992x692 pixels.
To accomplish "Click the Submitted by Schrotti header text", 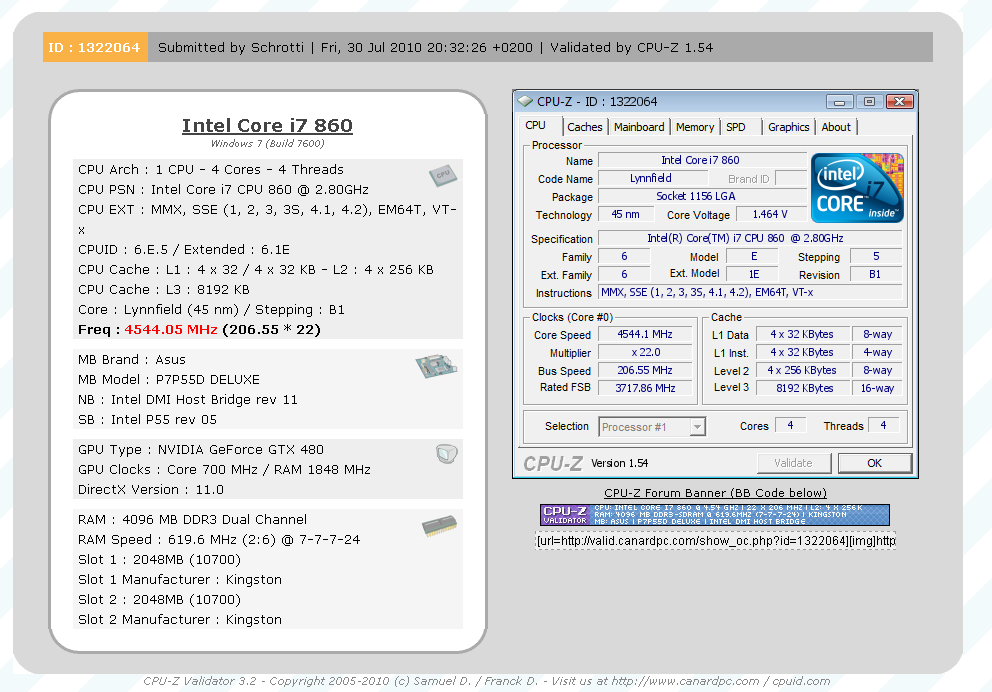I will 231,47.
